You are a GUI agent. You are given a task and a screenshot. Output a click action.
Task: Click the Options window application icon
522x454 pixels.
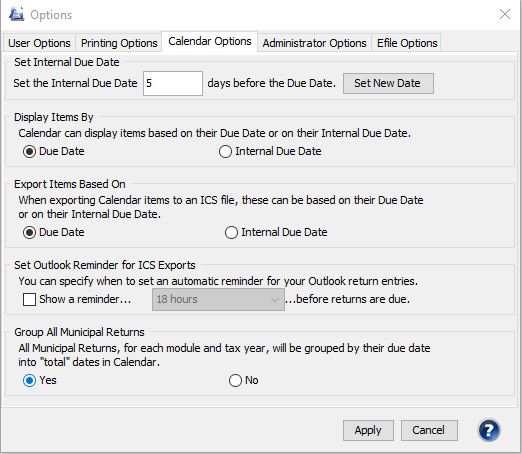click(x=16, y=14)
